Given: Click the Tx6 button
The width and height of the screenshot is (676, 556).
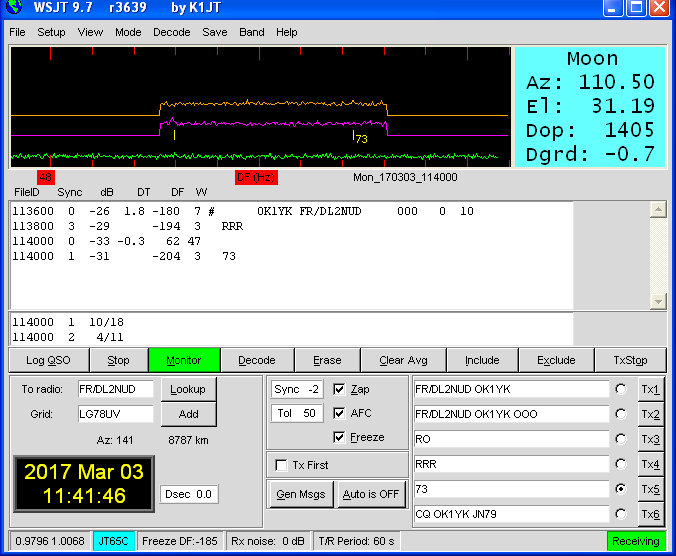Looking at the screenshot, I should (650, 514).
